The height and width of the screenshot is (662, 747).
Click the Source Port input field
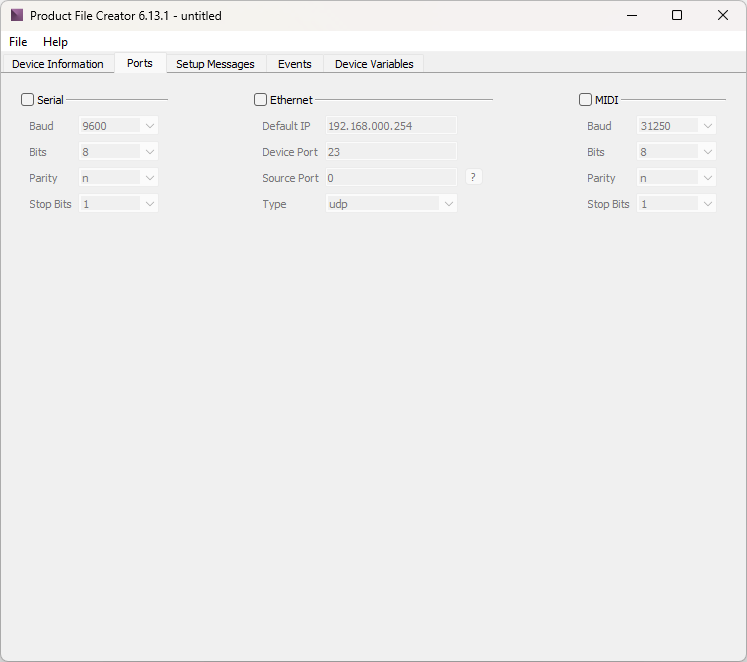point(390,178)
